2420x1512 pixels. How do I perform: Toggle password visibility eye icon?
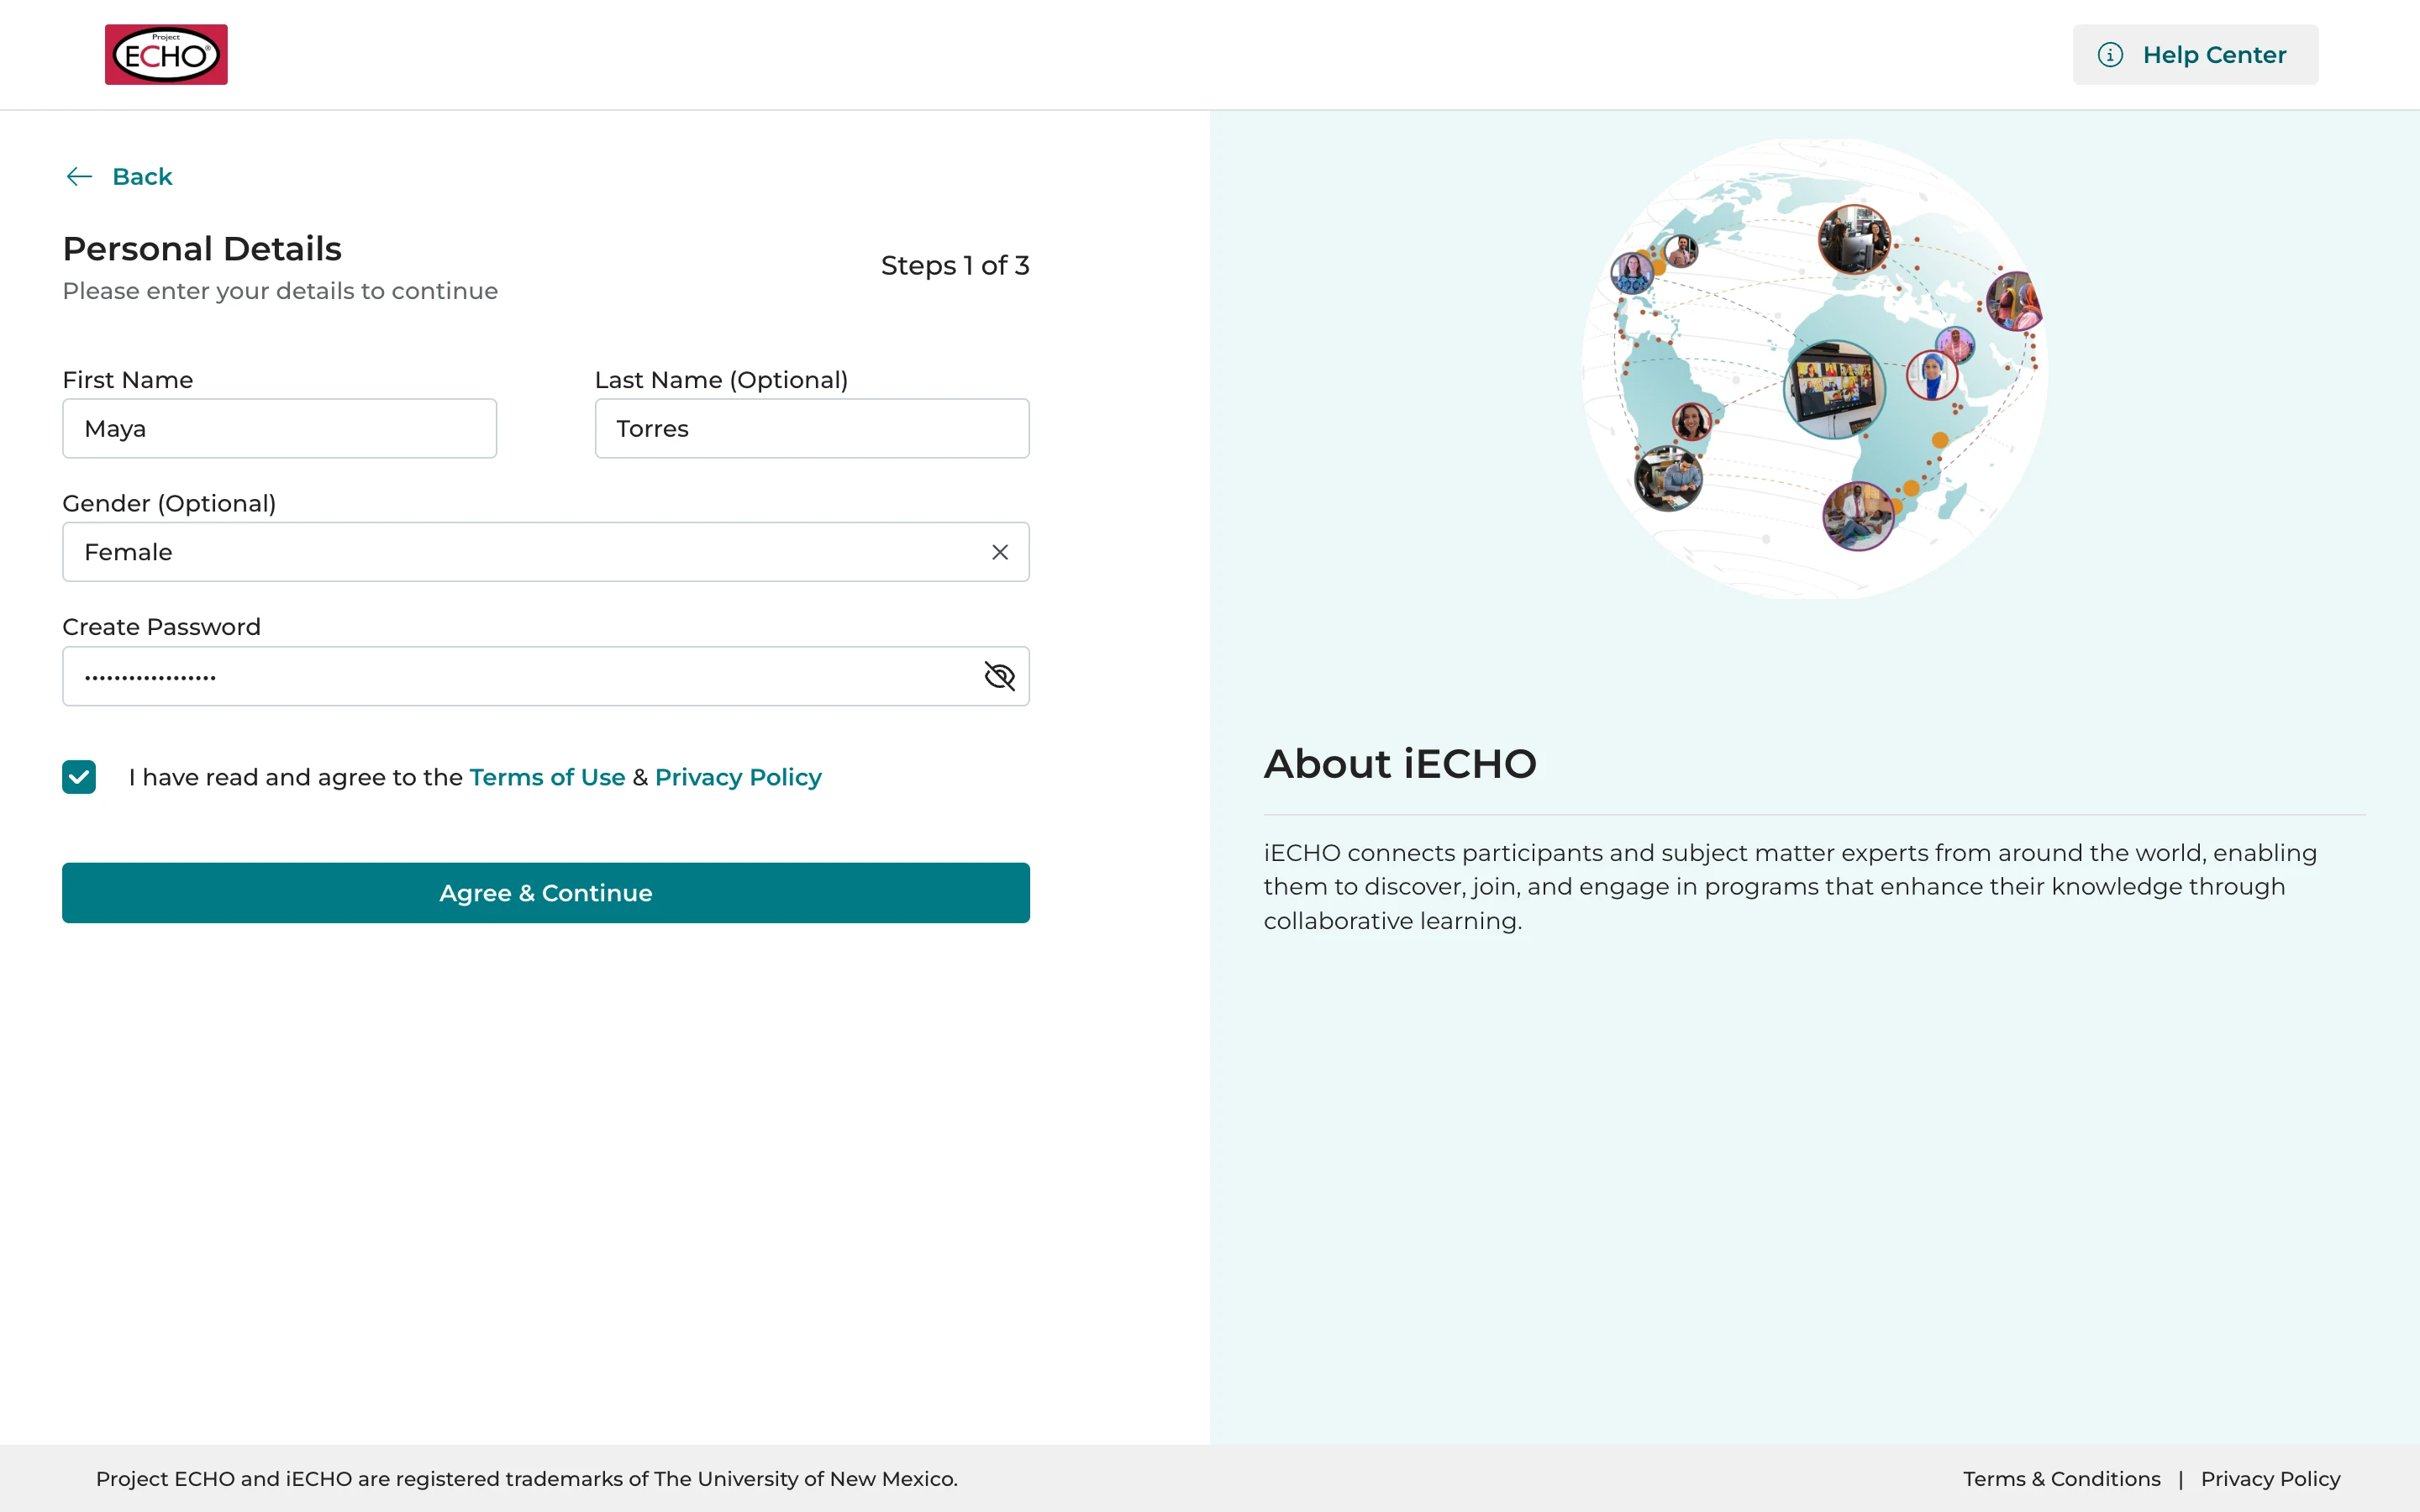tap(1000, 677)
